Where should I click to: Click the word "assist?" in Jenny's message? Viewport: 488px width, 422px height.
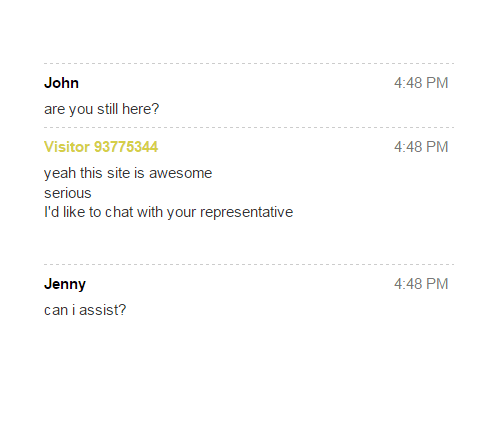(103, 310)
